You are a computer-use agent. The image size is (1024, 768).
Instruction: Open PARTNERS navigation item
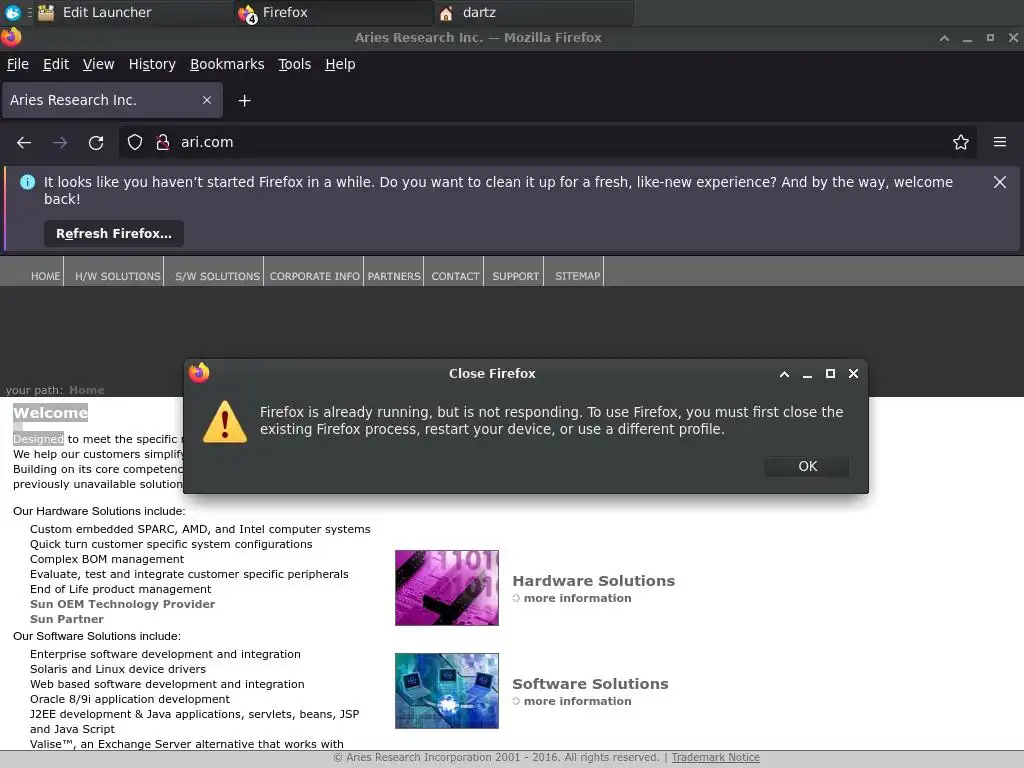click(x=394, y=276)
